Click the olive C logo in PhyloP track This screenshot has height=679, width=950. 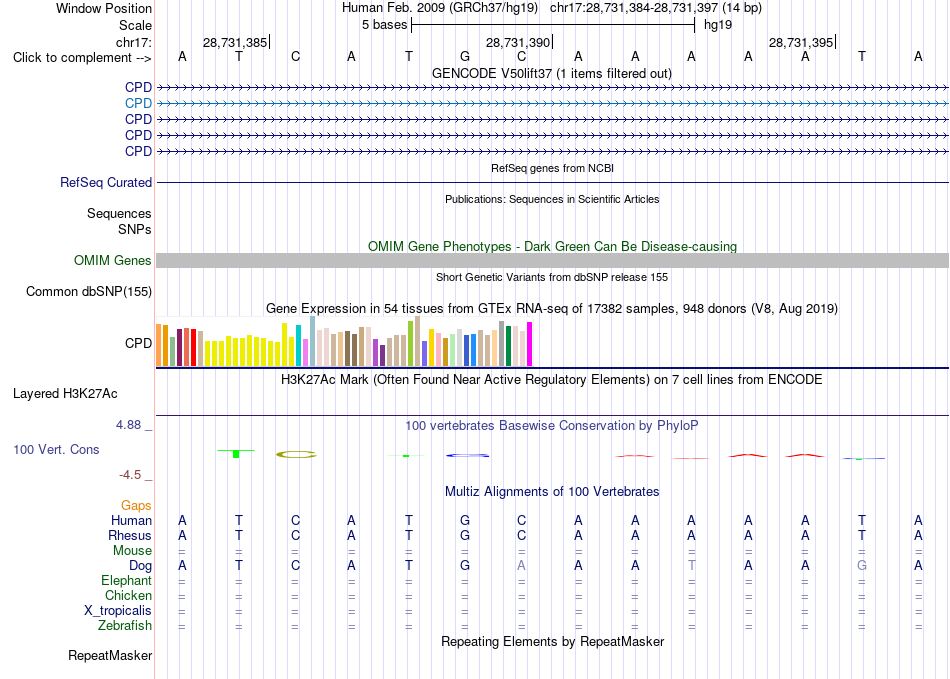pos(296,454)
